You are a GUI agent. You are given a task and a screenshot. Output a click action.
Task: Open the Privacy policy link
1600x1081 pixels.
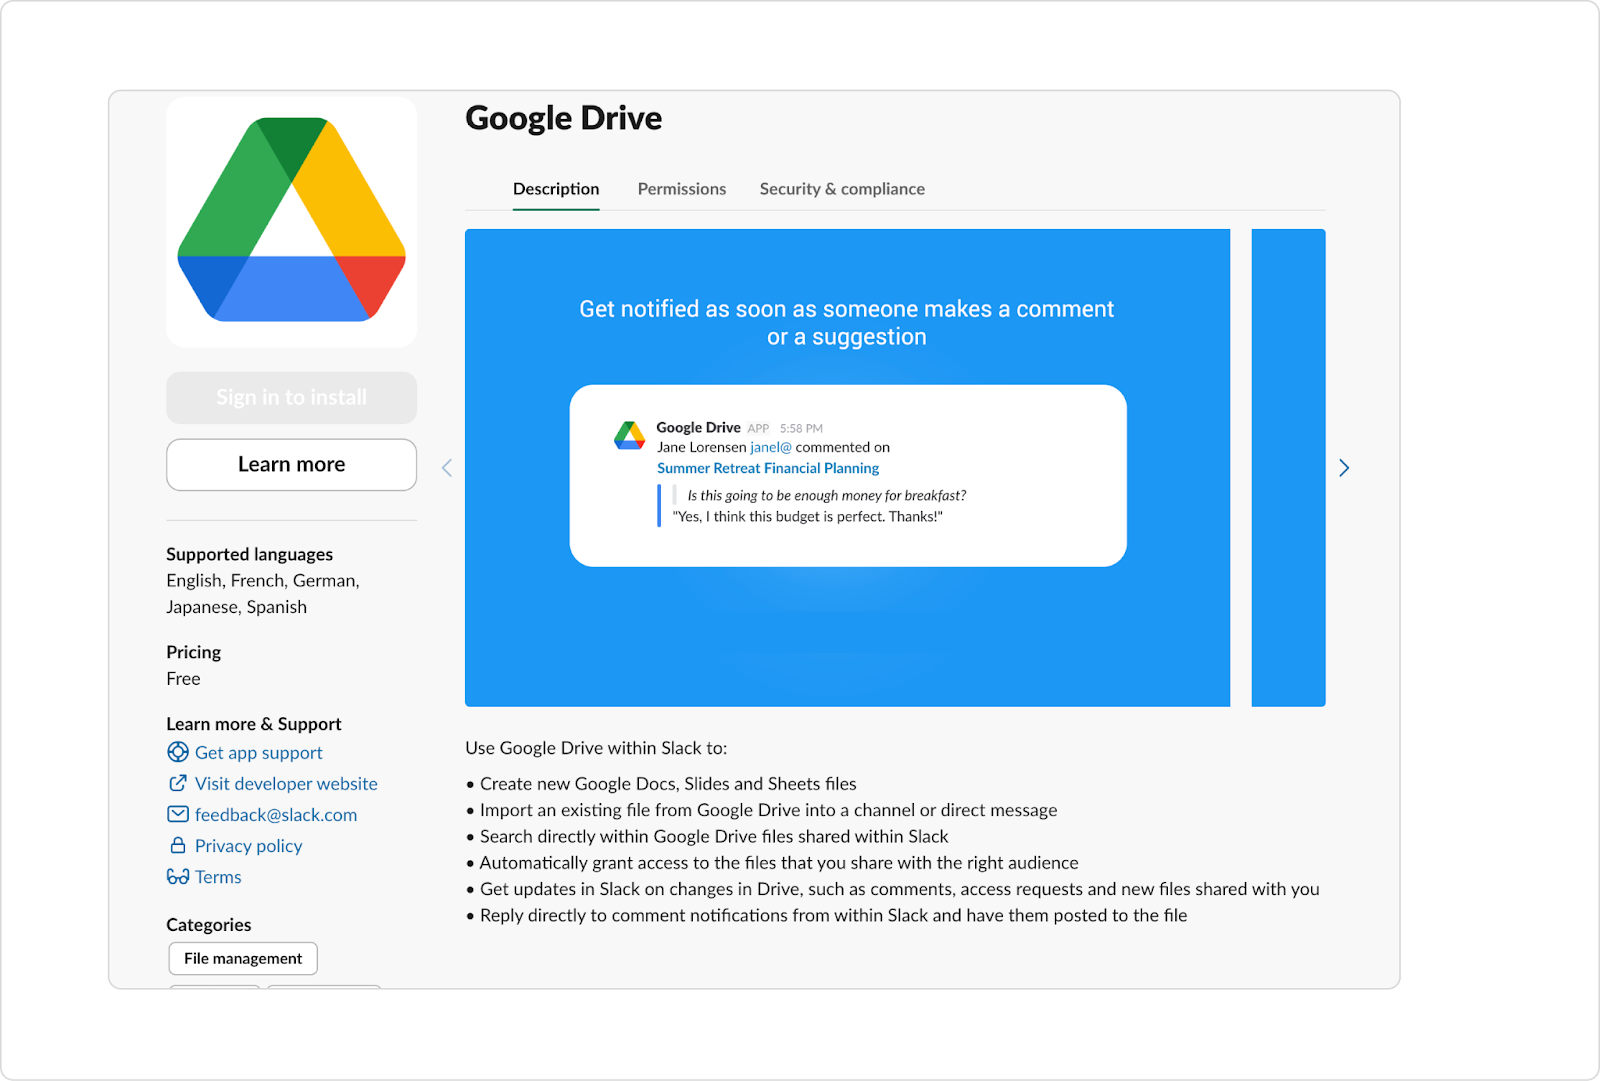[249, 845]
